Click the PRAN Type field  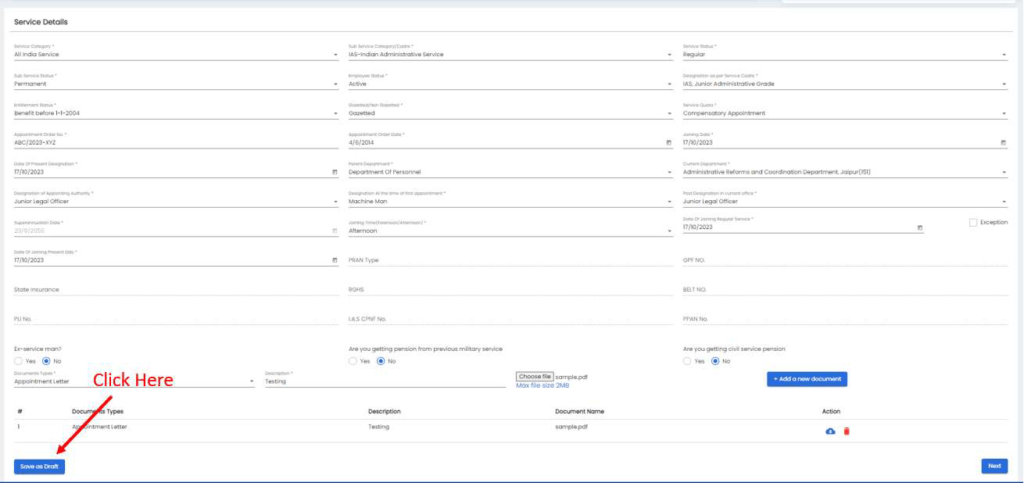pyautogui.click(x=510, y=260)
